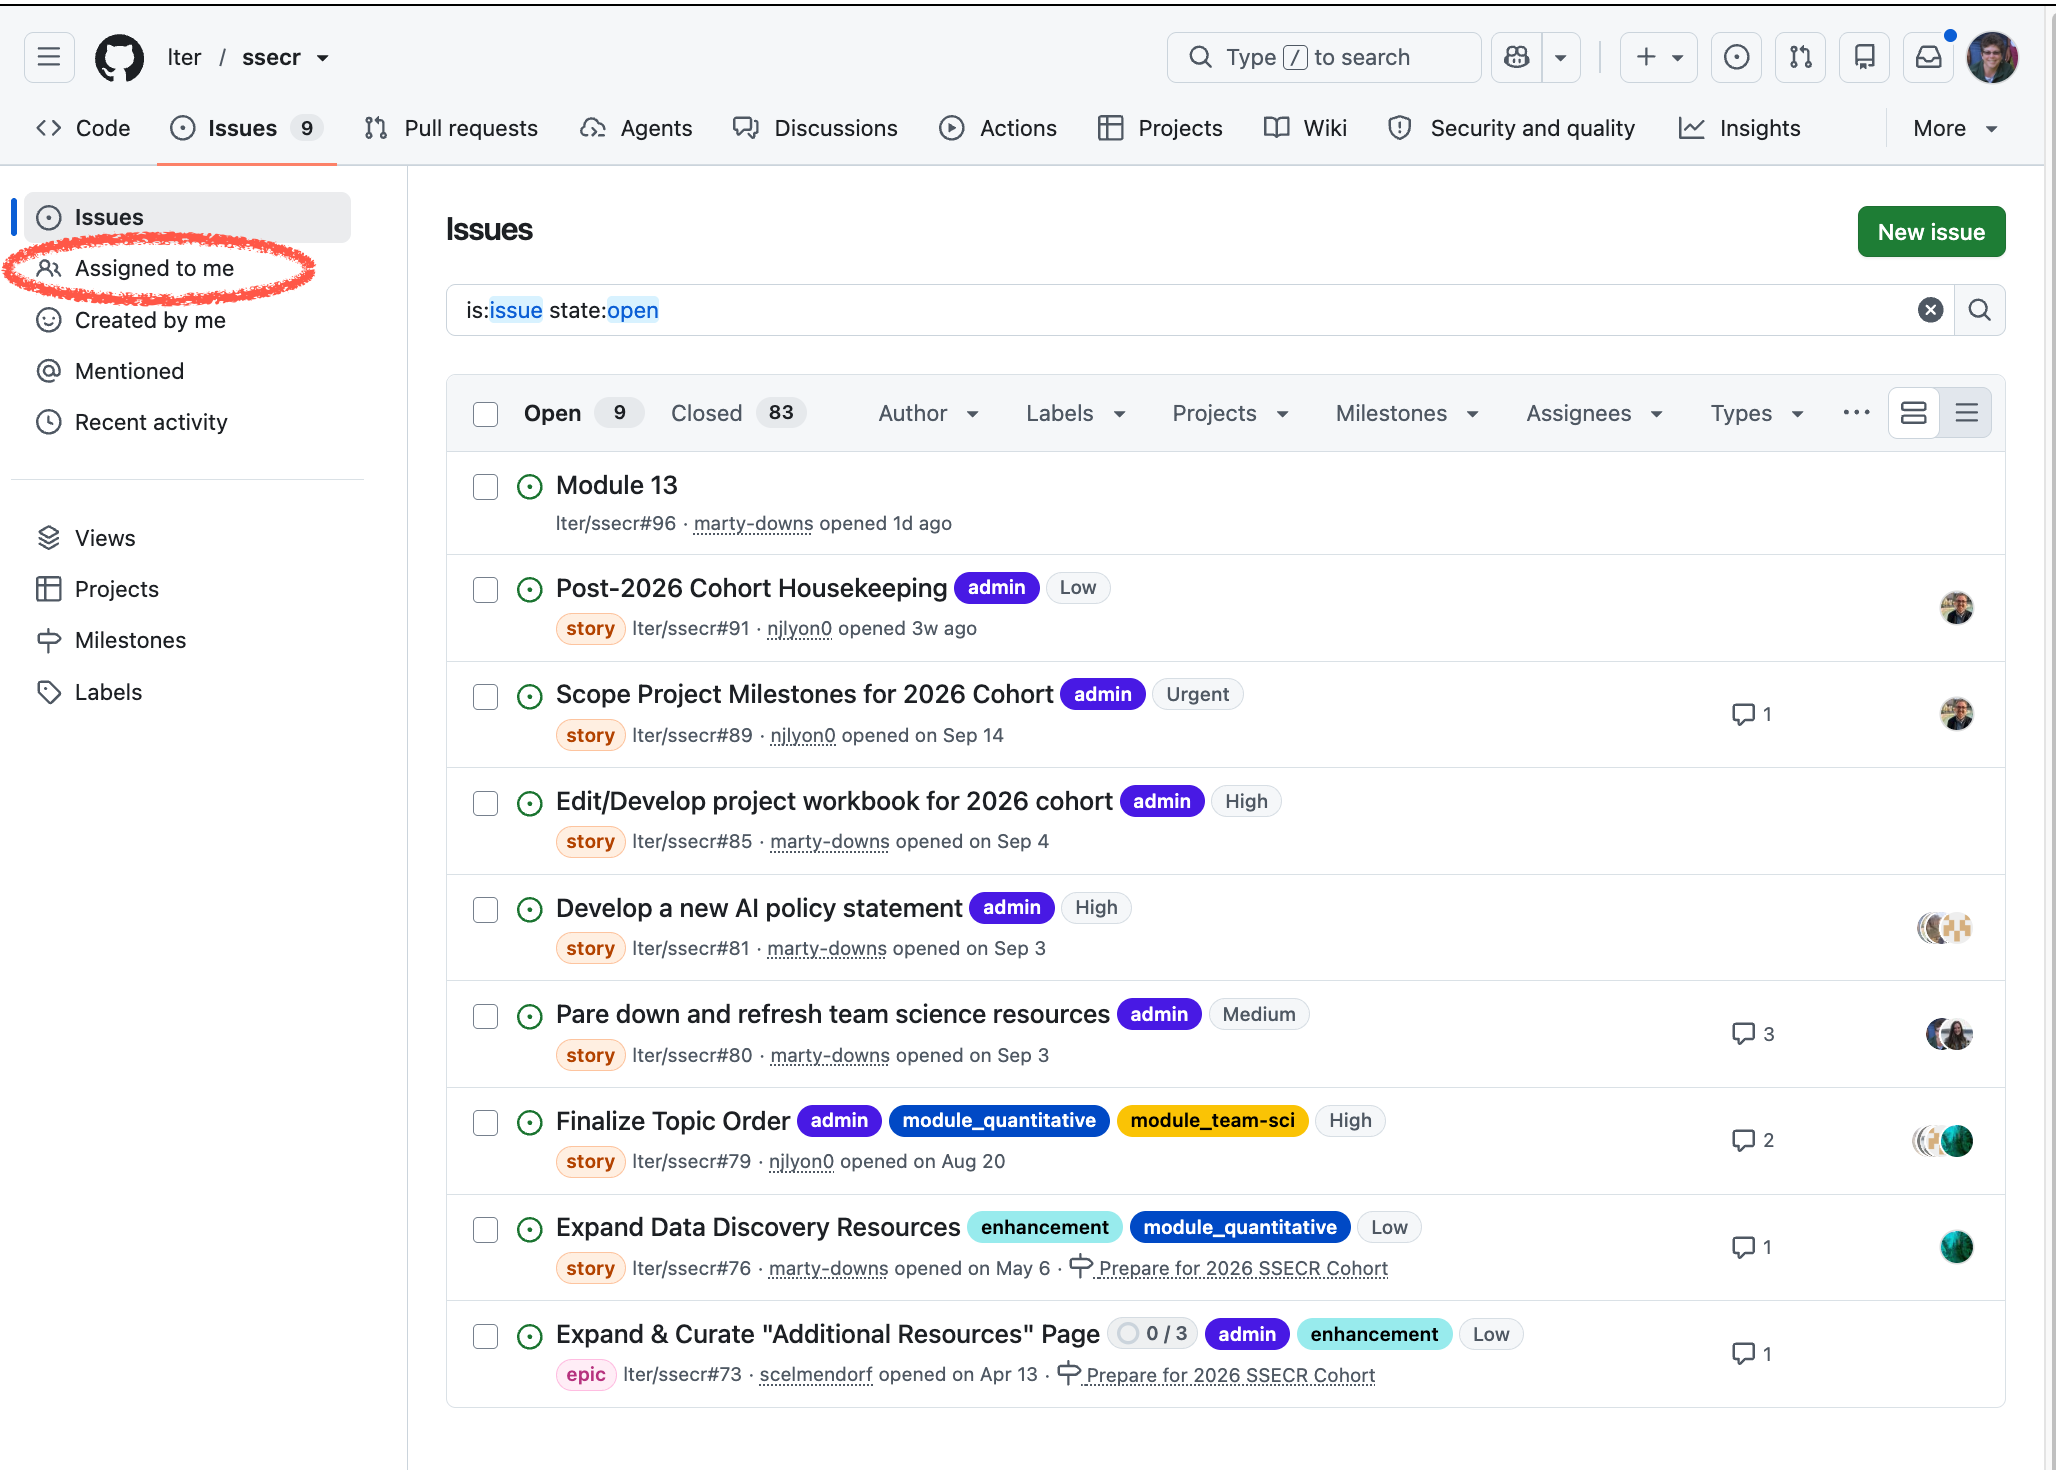Viewport: 2056px width, 1470px height.
Task: Go to GitHub home via Octocat logo
Action: click(119, 57)
